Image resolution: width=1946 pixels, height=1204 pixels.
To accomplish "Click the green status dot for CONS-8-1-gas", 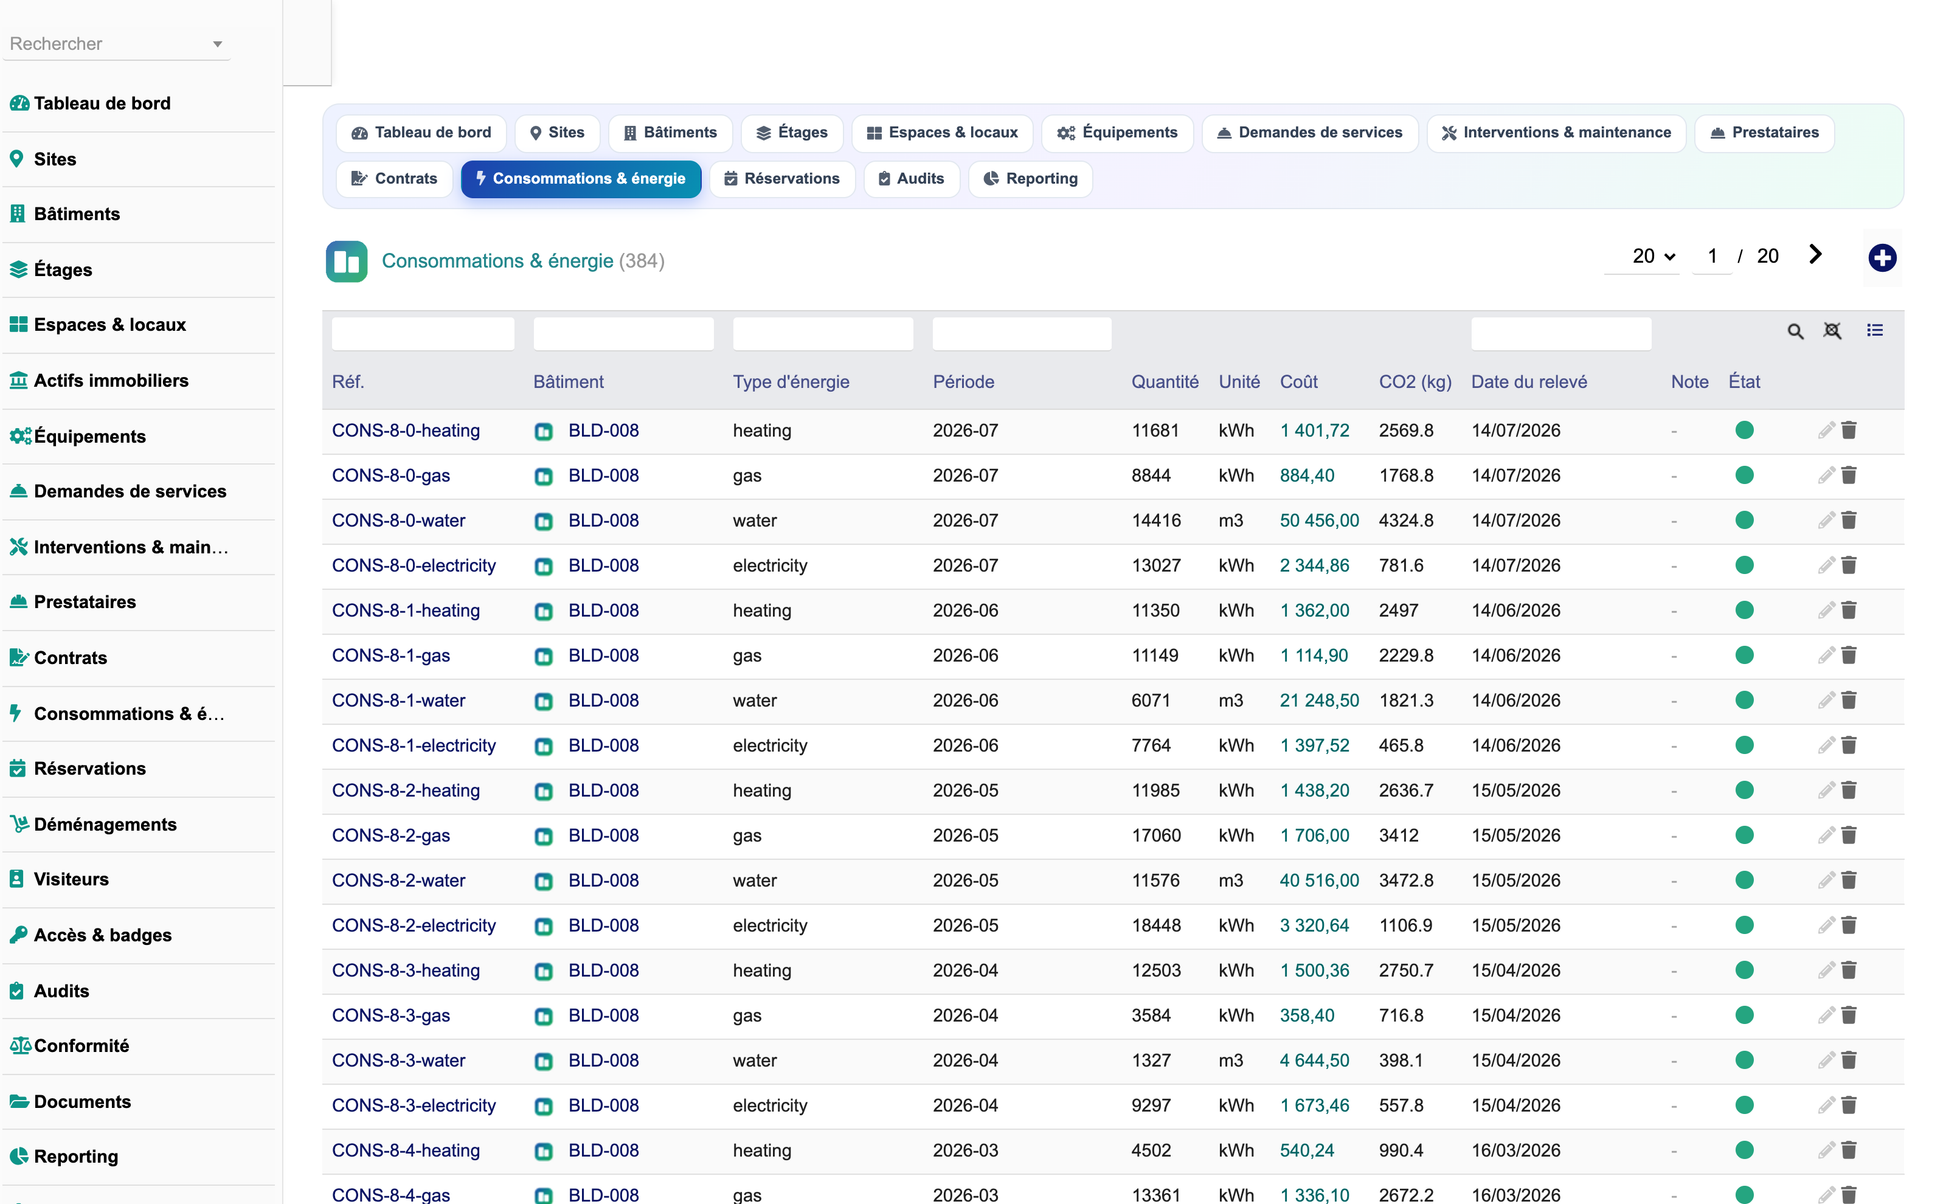I will click(x=1744, y=655).
